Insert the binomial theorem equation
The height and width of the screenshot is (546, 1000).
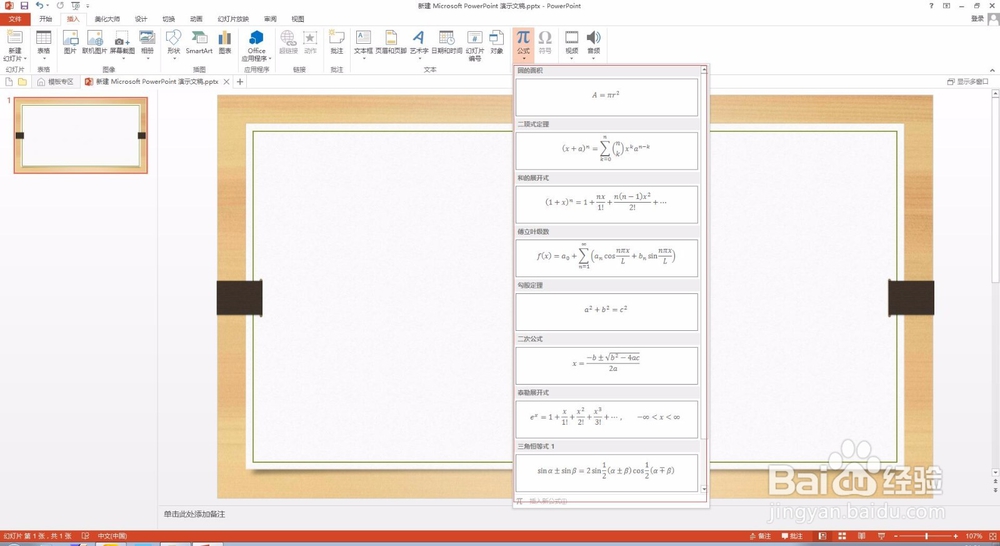click(x=607, y=151)
